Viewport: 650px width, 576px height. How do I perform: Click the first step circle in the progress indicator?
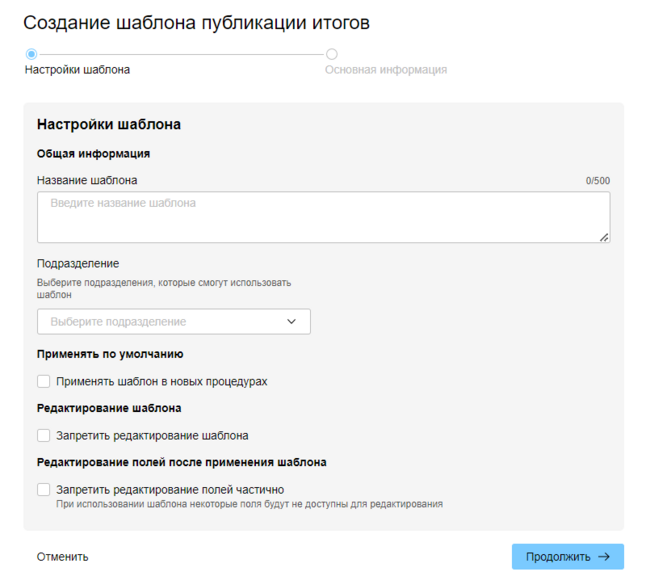pos(32,54)
